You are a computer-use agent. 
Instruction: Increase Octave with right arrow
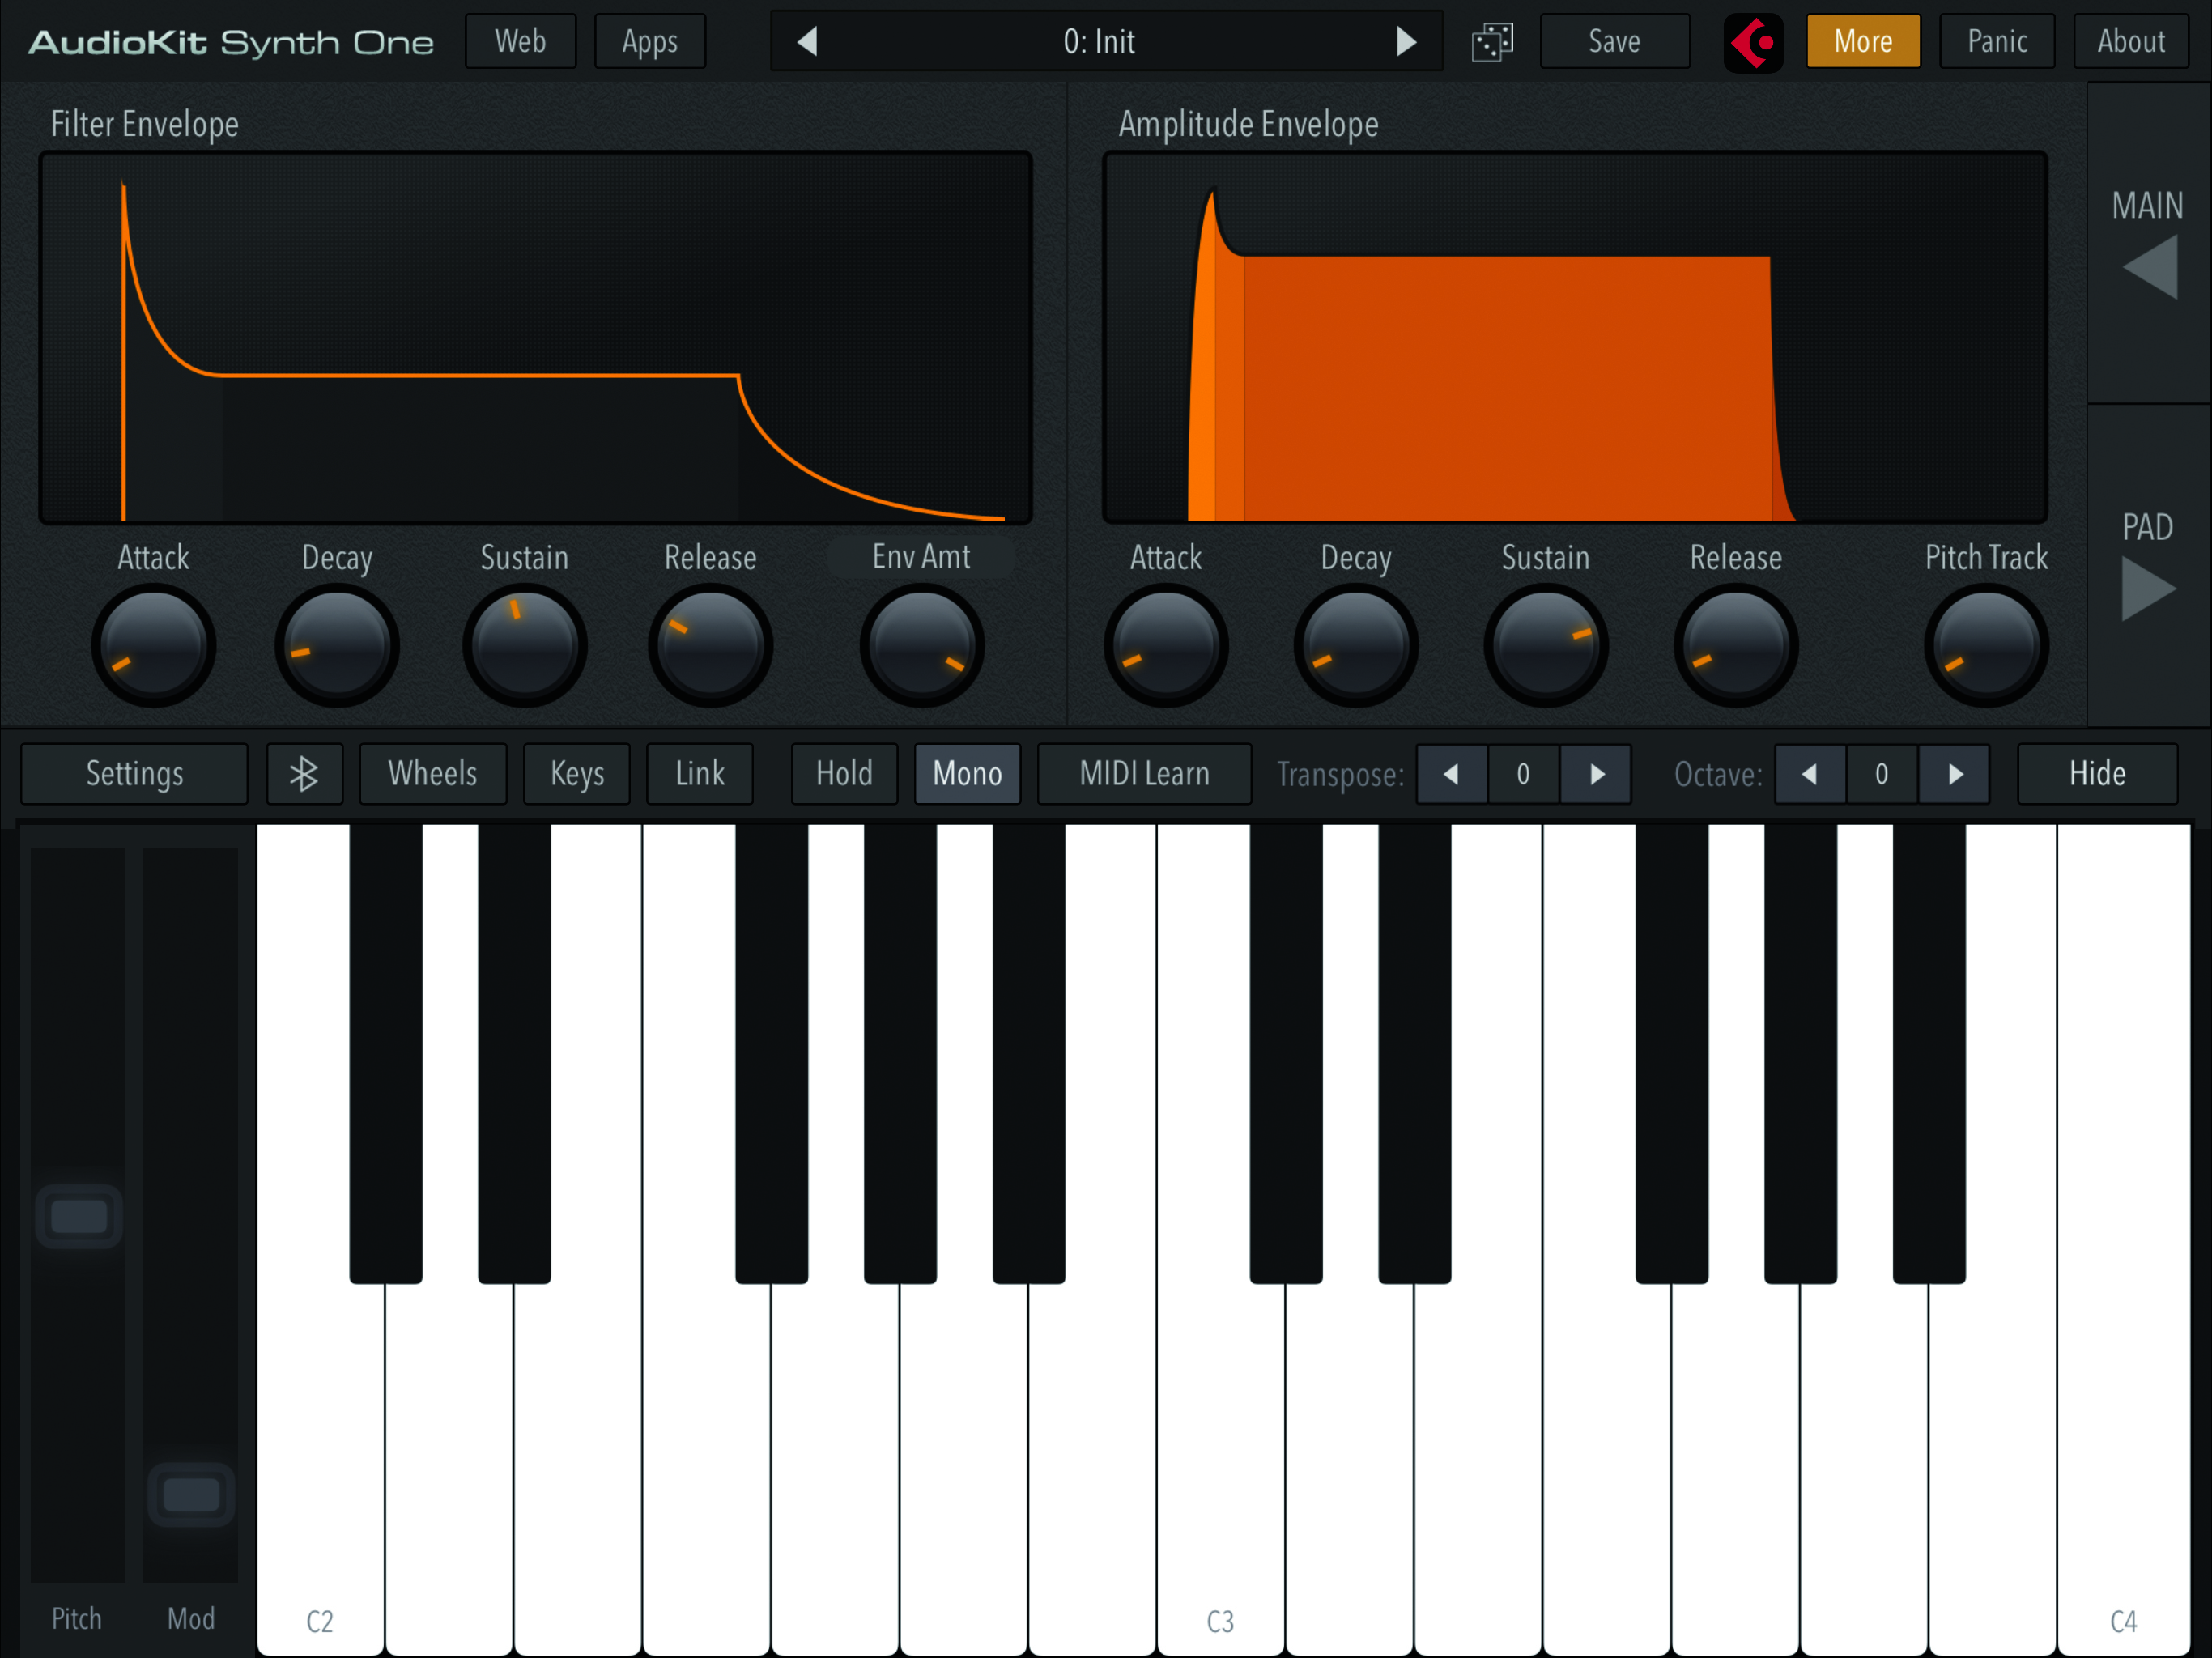click(x=1954, y=774)
